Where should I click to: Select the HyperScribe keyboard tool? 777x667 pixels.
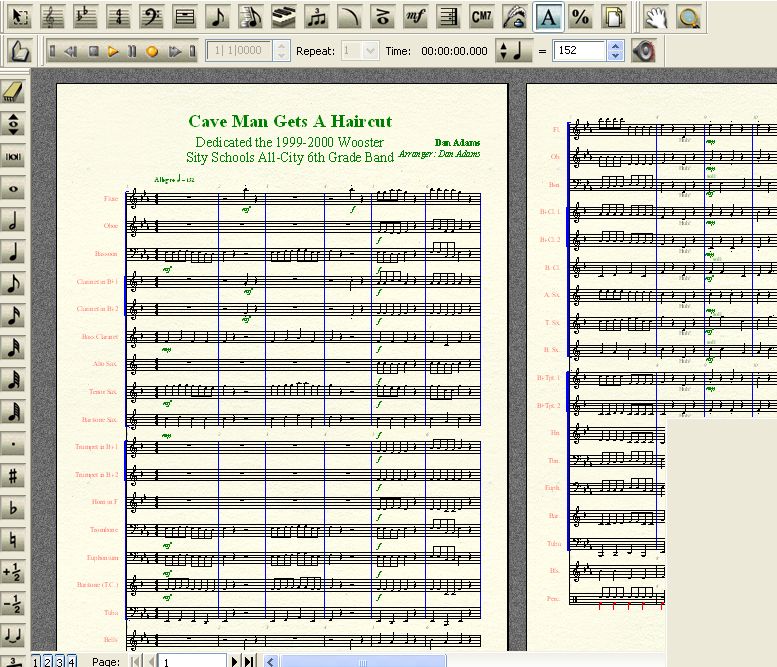(283, 17)
